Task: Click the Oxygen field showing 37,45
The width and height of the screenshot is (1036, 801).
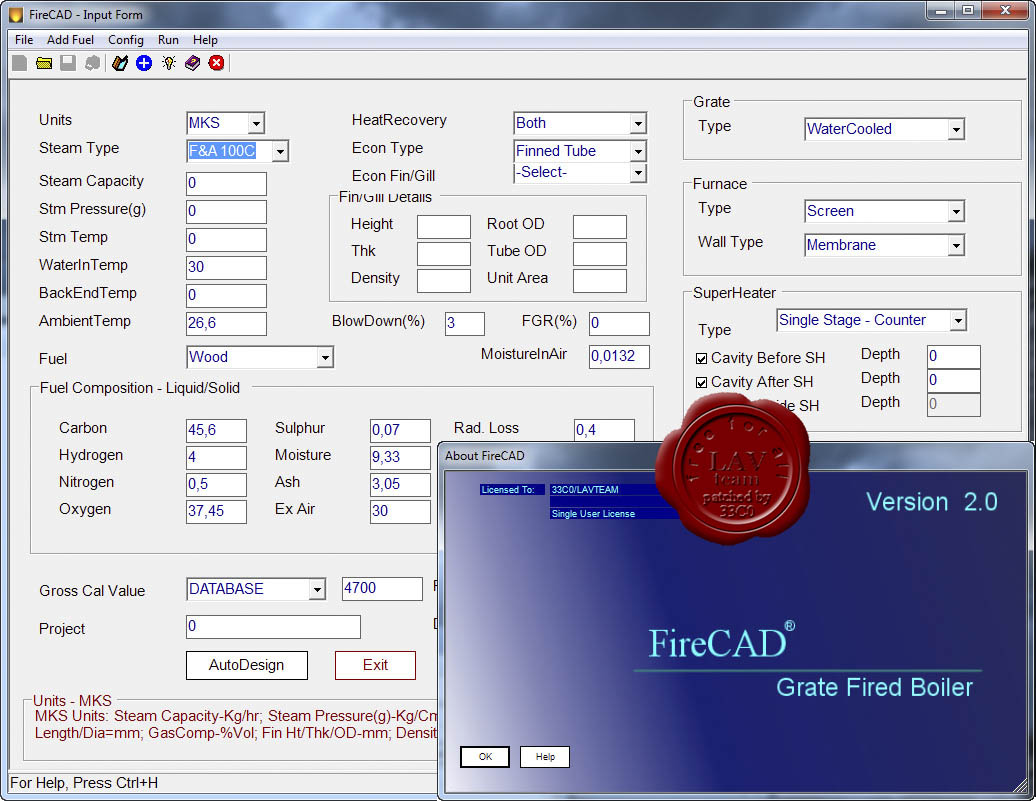Action: coord(216,512)
